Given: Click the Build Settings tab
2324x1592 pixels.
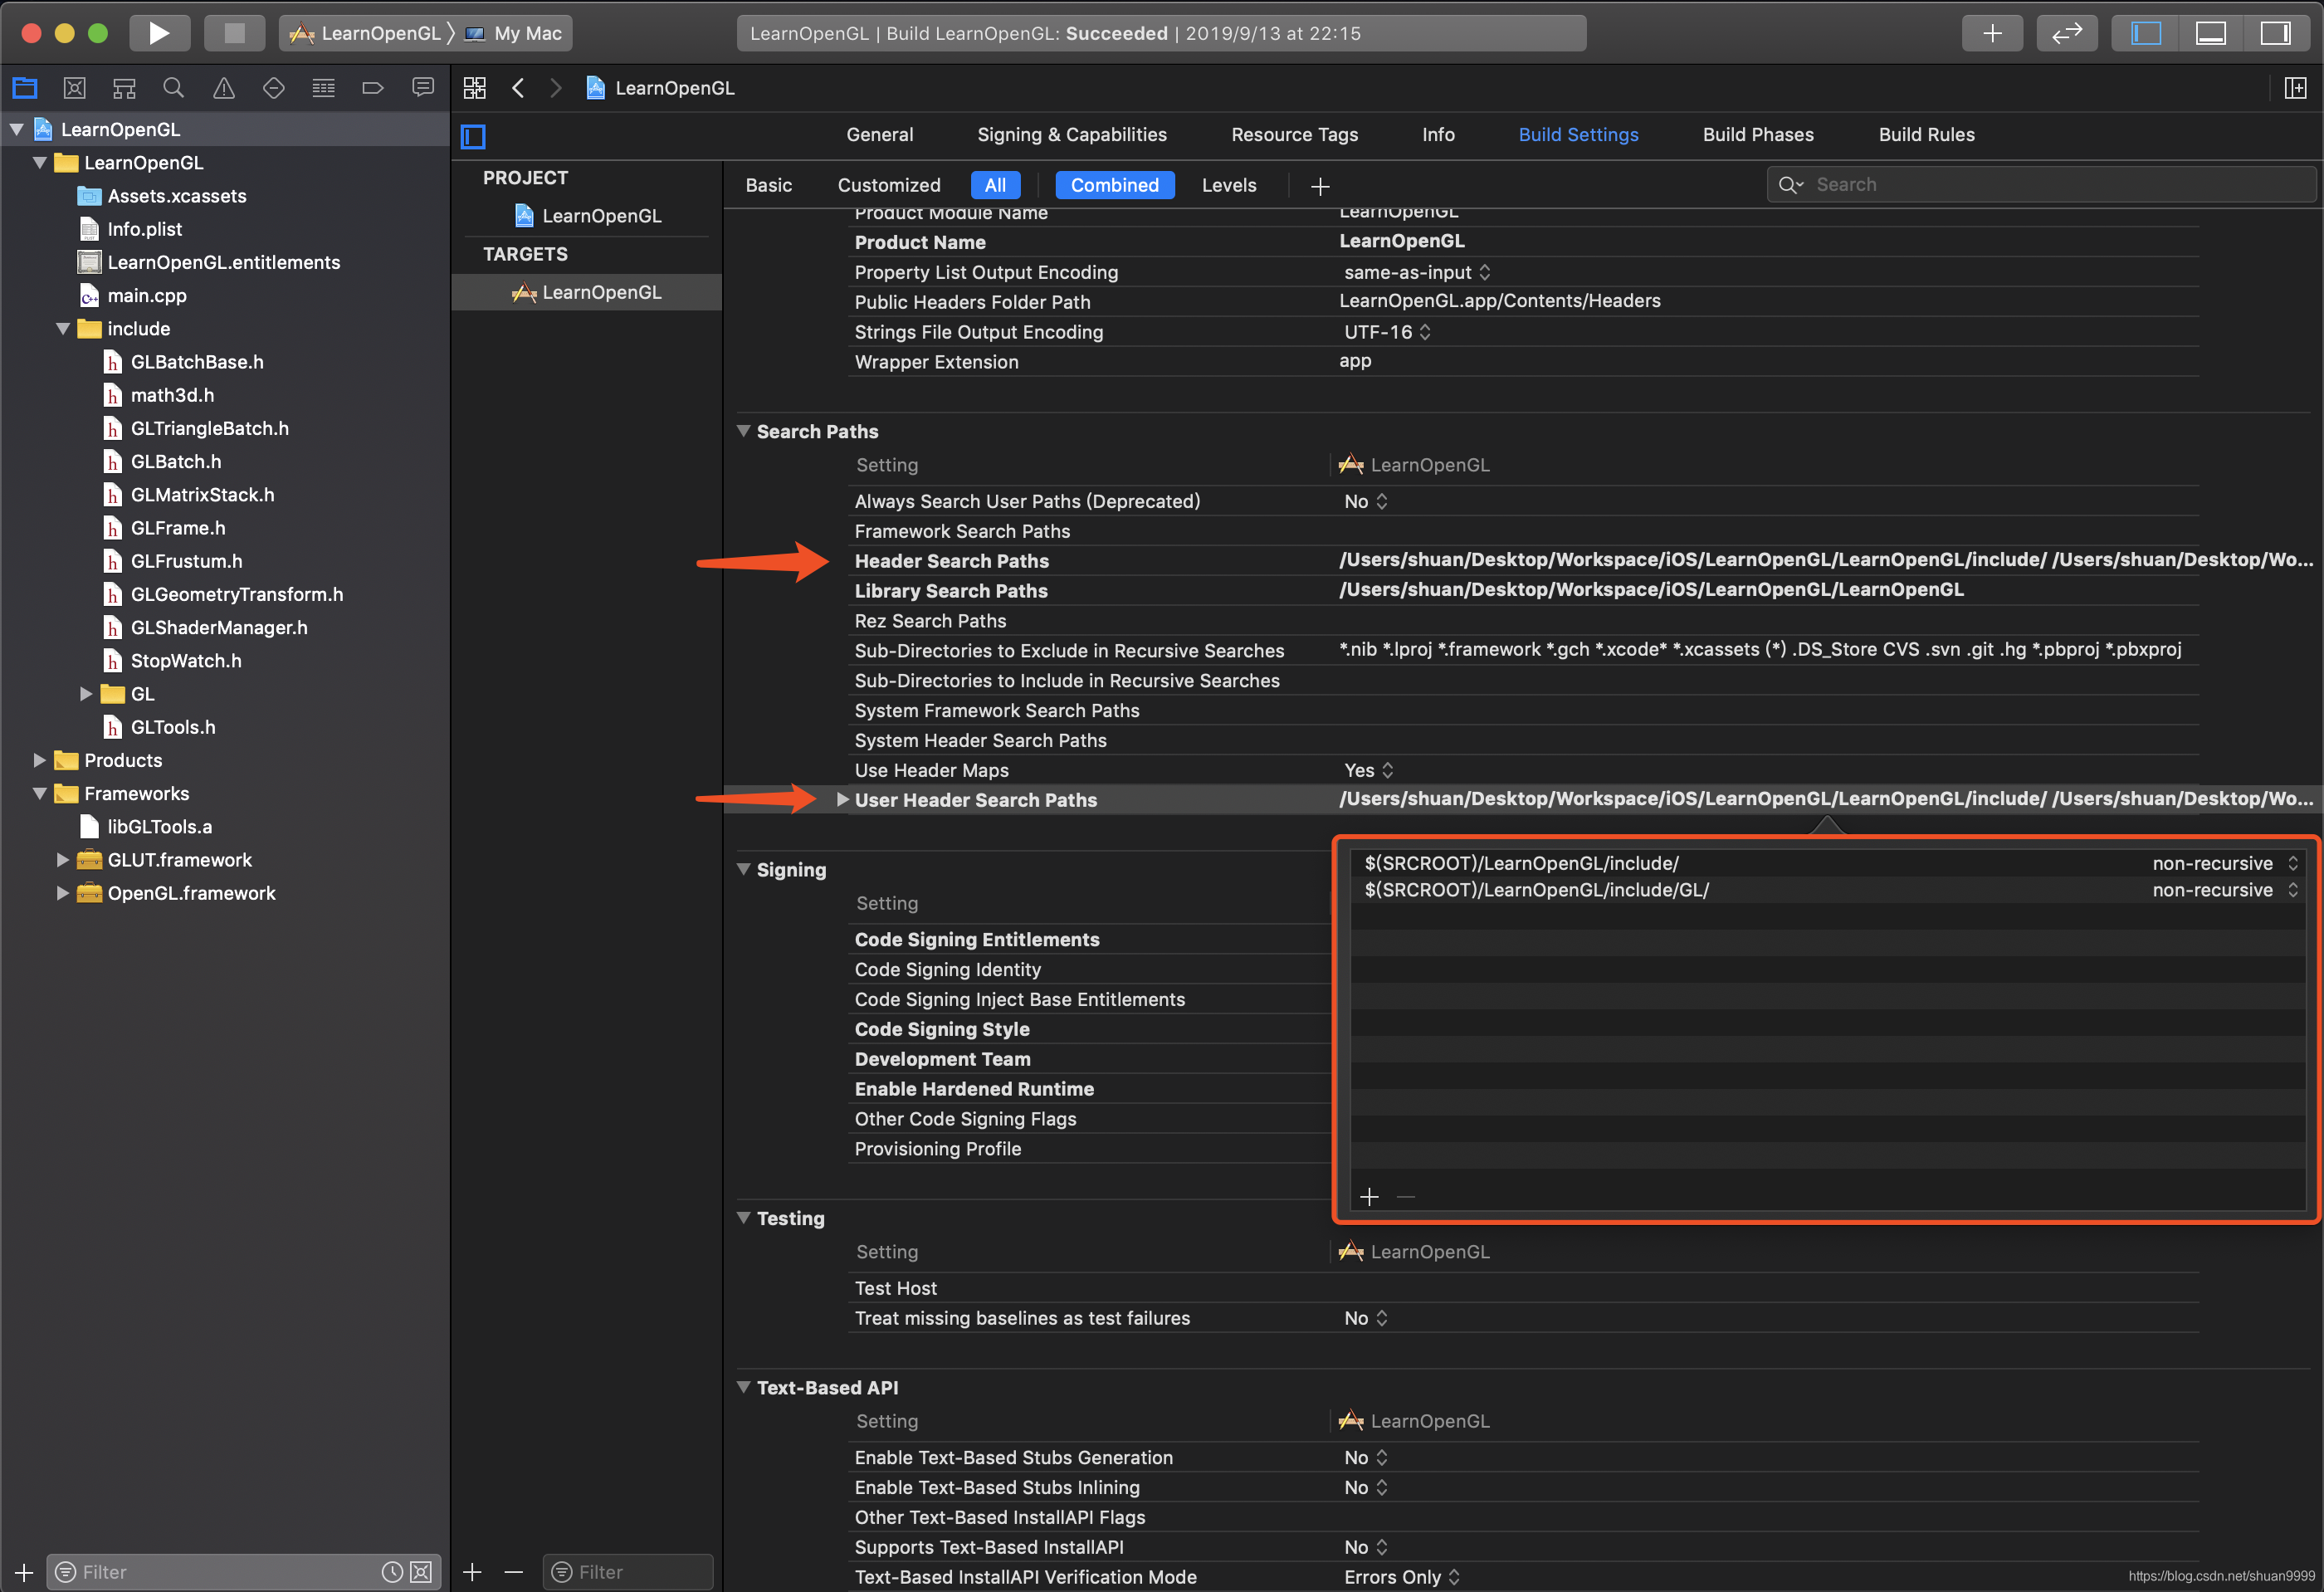Looking at the screenshot, I should pyautogui.click(x=1577, y=133).
